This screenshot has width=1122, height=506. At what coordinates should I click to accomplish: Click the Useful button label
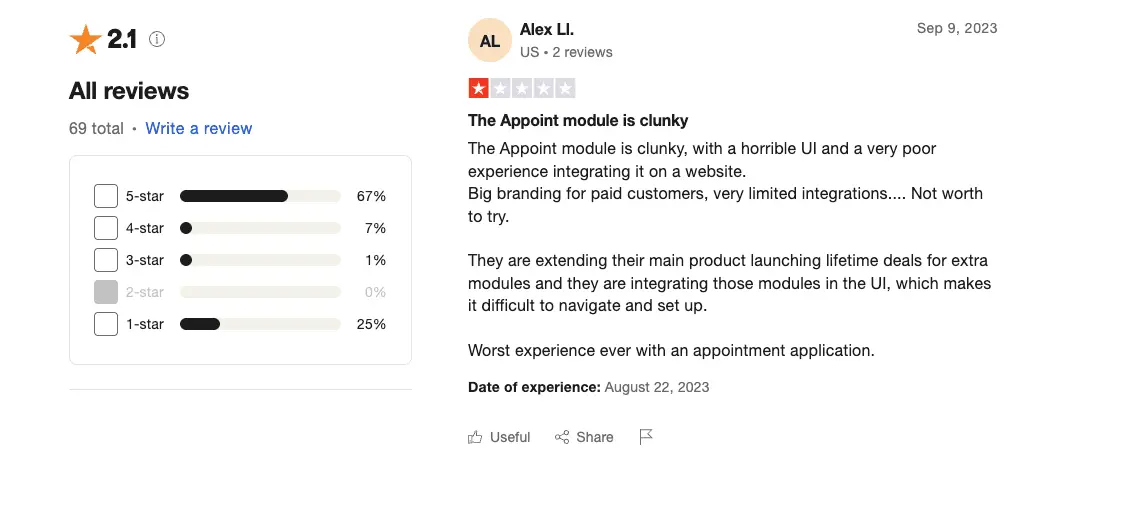pos(510,437)
